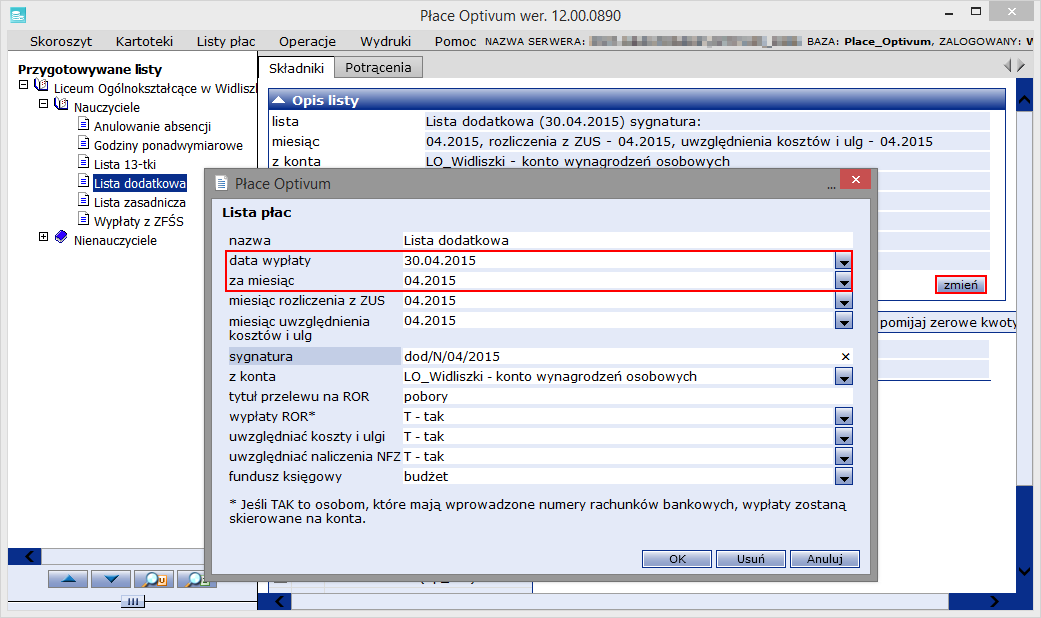The width and height of the screenshot is (1041, 618).
Task: Open the Wydruki menu
Action: point(386,41)
